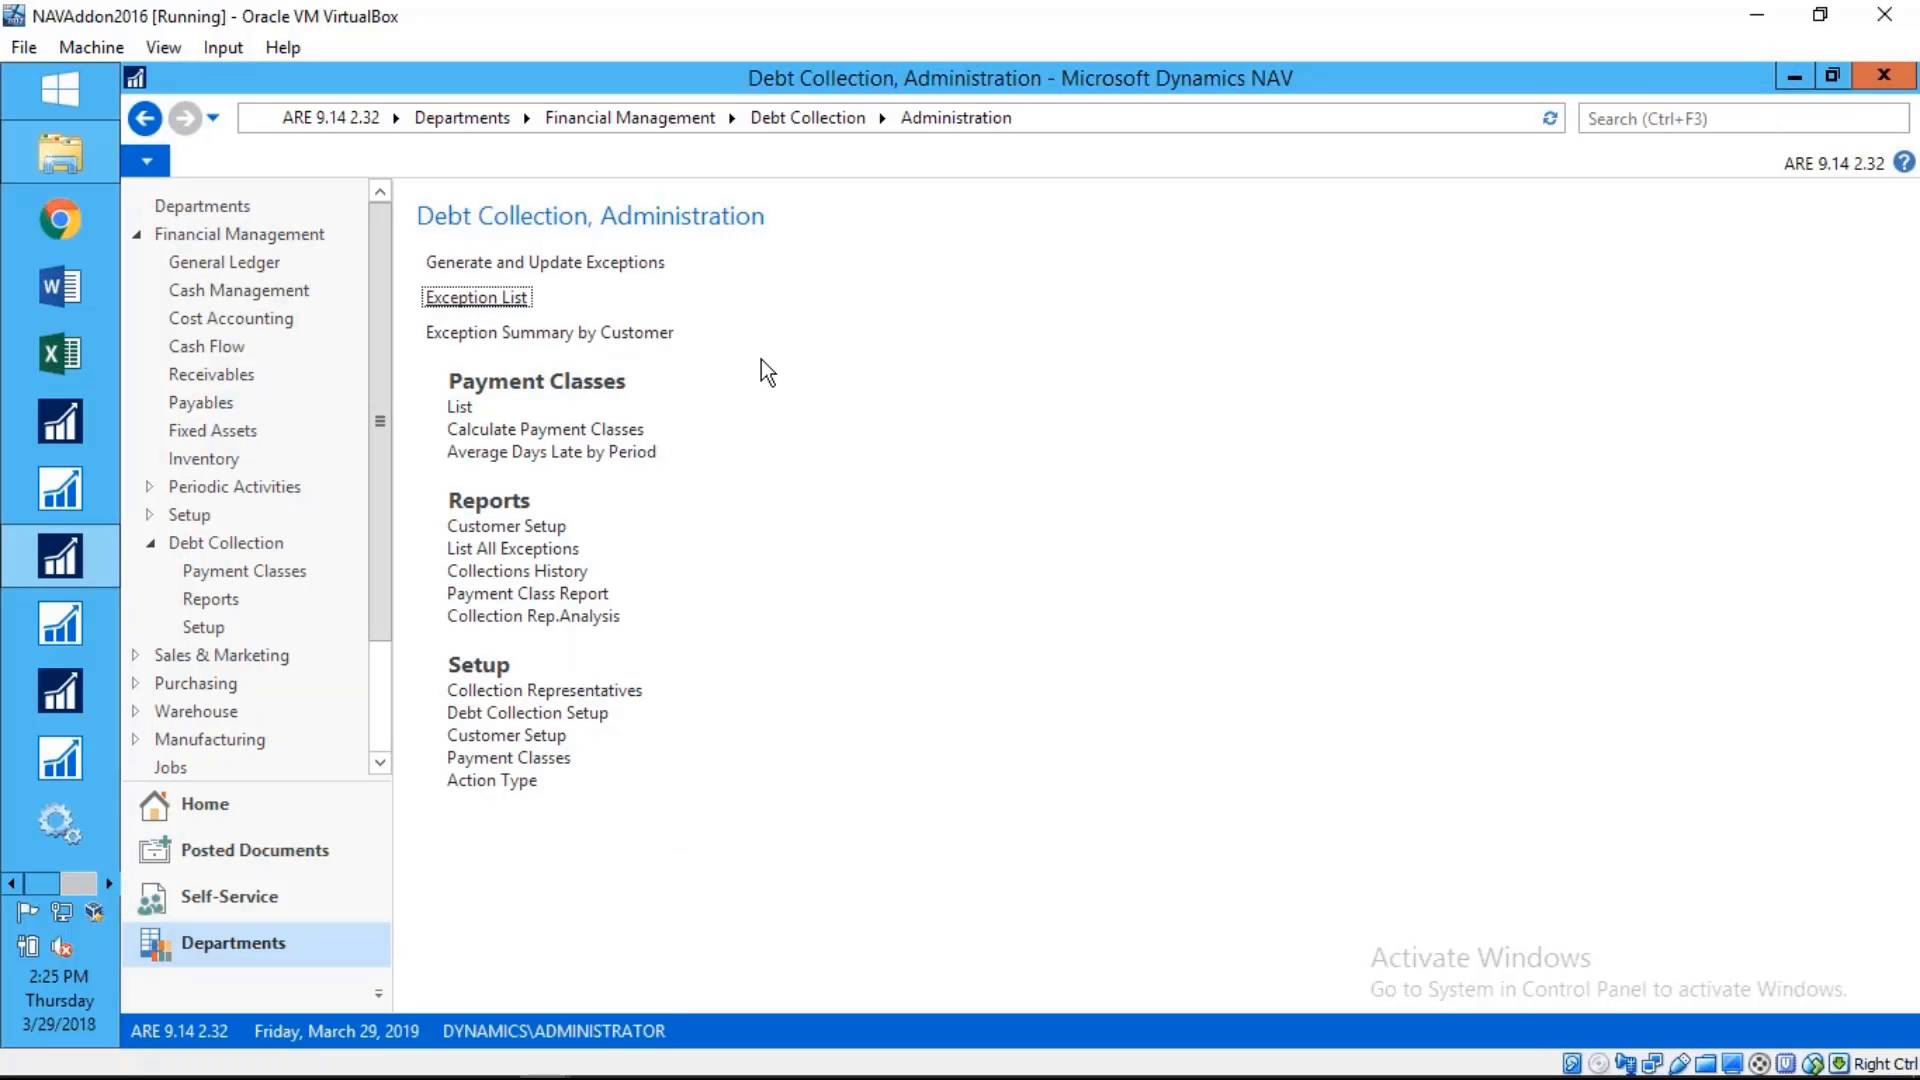Click the Windows Start button
The width and height of the screenshot is (1920, 1080).
pyautogui.click(x=60, y=90)
